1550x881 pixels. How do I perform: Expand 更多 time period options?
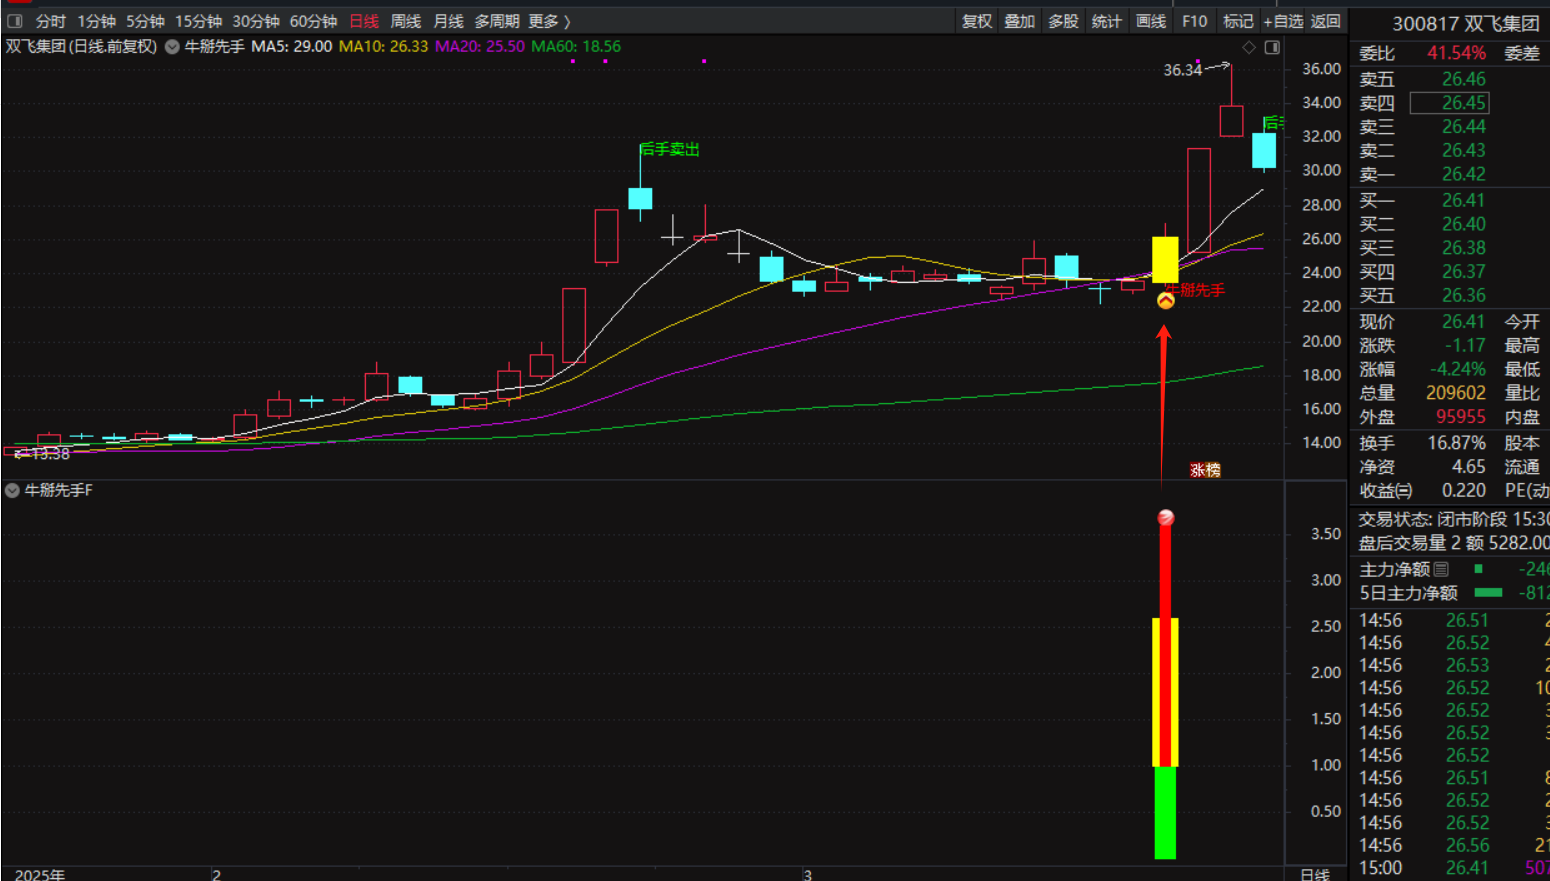tap(549, 21)
